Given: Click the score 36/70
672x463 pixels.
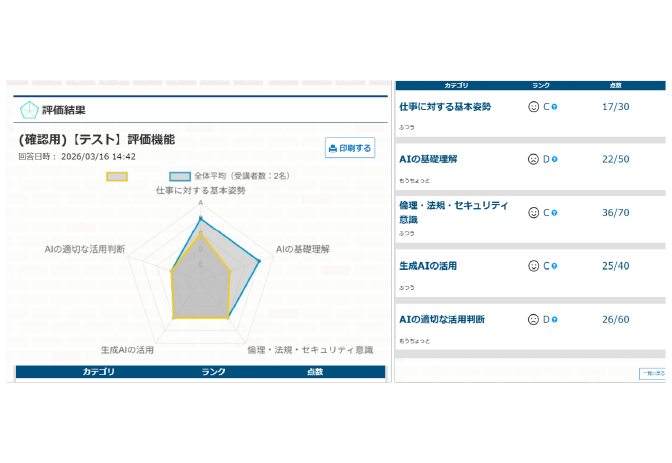Looking at the screenshot, I should coord(615,213).
